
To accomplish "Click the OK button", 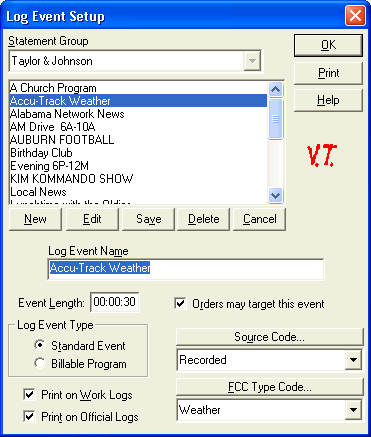I will coord(328,45).
